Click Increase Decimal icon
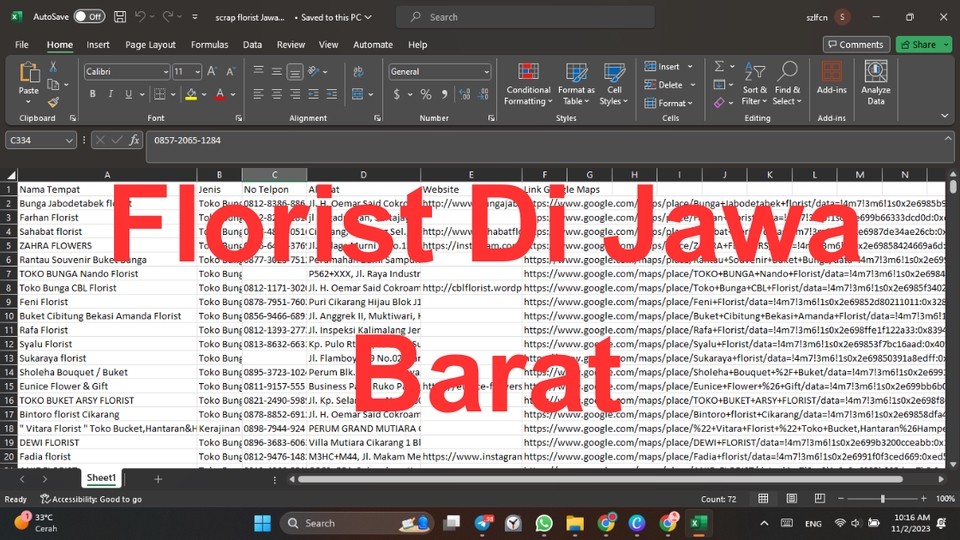Image resolution: width=960 pixels, height=540 pixels. click(465, 94)
